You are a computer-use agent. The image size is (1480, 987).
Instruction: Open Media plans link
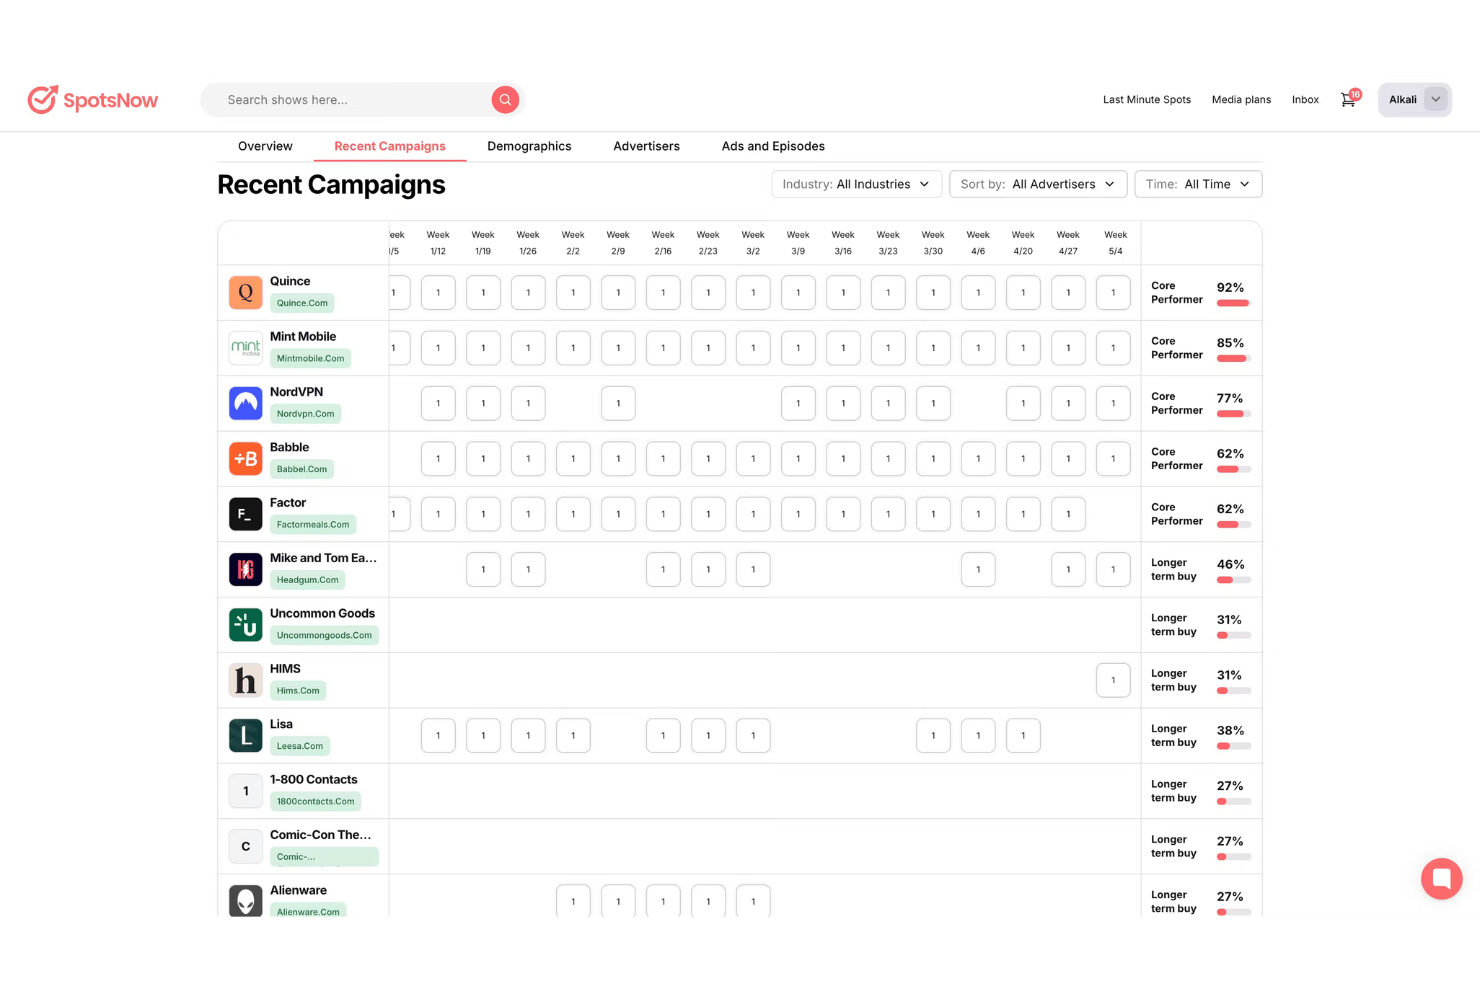pyautogui.click(x=1241, y=100)
